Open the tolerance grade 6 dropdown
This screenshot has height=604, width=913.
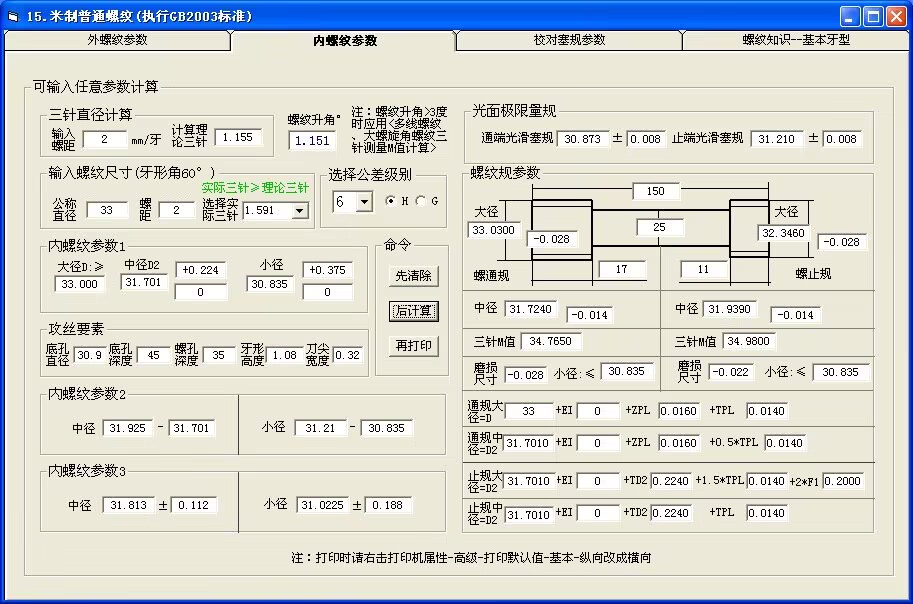point(365,202)
